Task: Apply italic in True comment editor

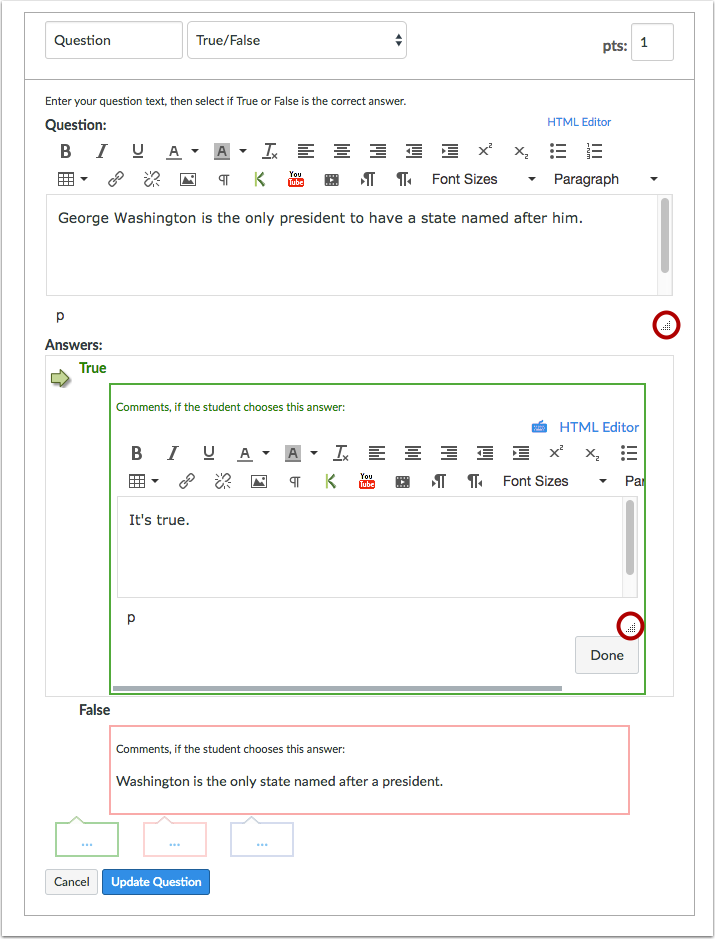Action: click(172, 453)
